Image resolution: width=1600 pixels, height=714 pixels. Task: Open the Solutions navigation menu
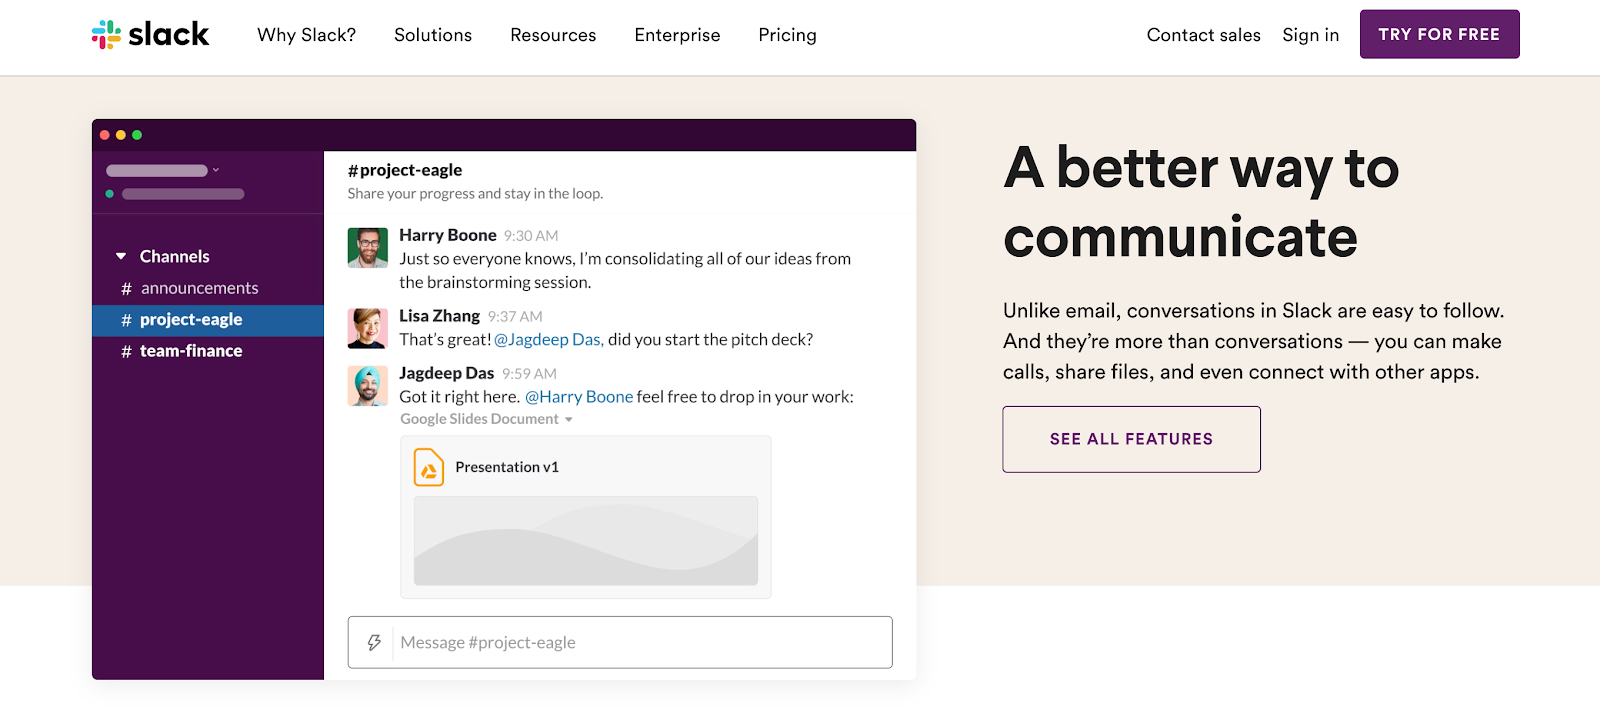click(433, 35)
